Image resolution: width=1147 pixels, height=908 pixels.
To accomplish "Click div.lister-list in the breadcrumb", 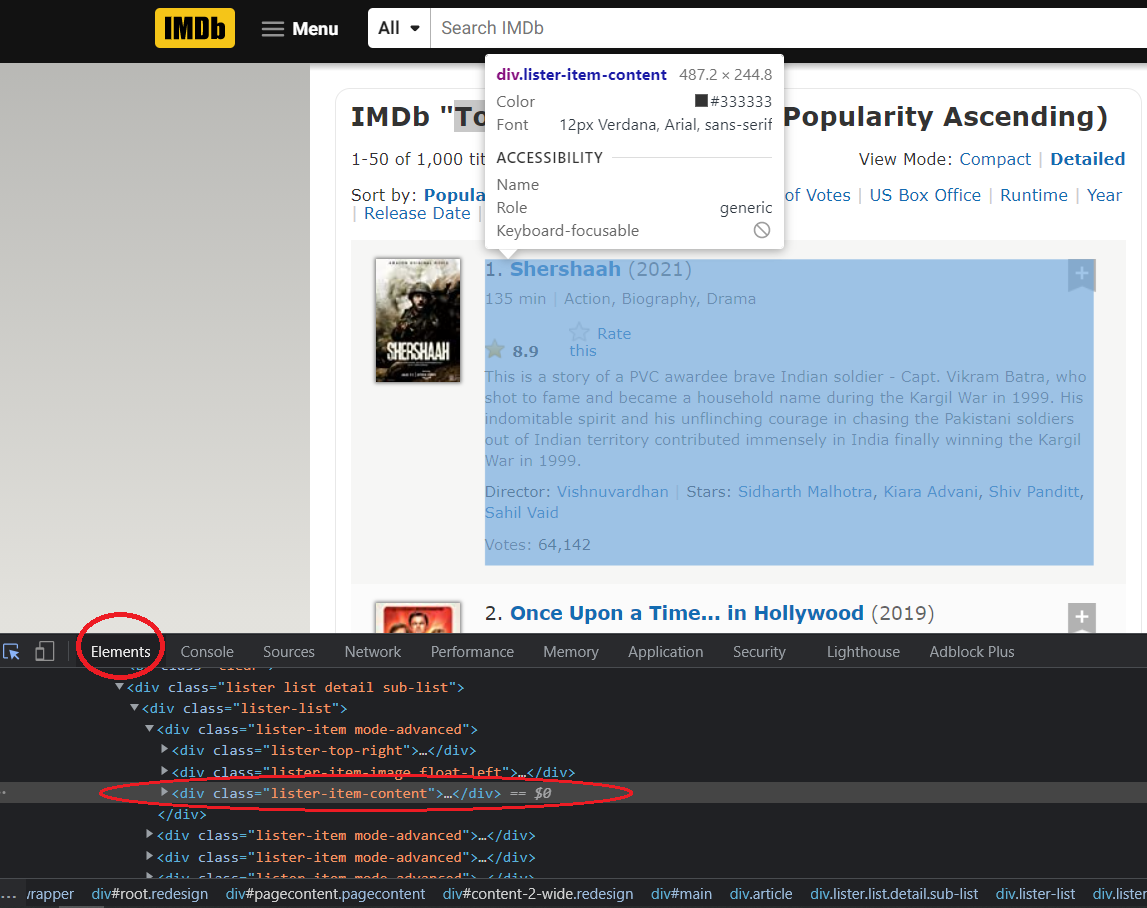I will (1035, 894).
